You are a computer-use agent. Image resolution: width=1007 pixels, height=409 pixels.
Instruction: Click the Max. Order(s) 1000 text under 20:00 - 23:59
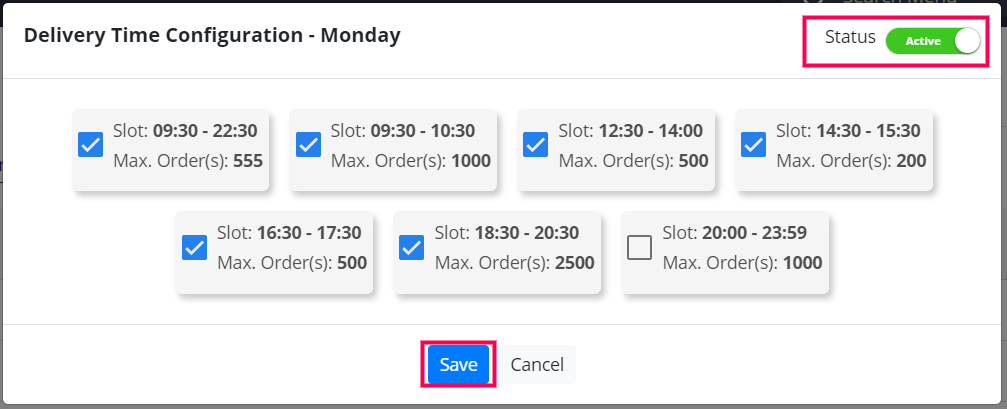click(x=742, y=263)
